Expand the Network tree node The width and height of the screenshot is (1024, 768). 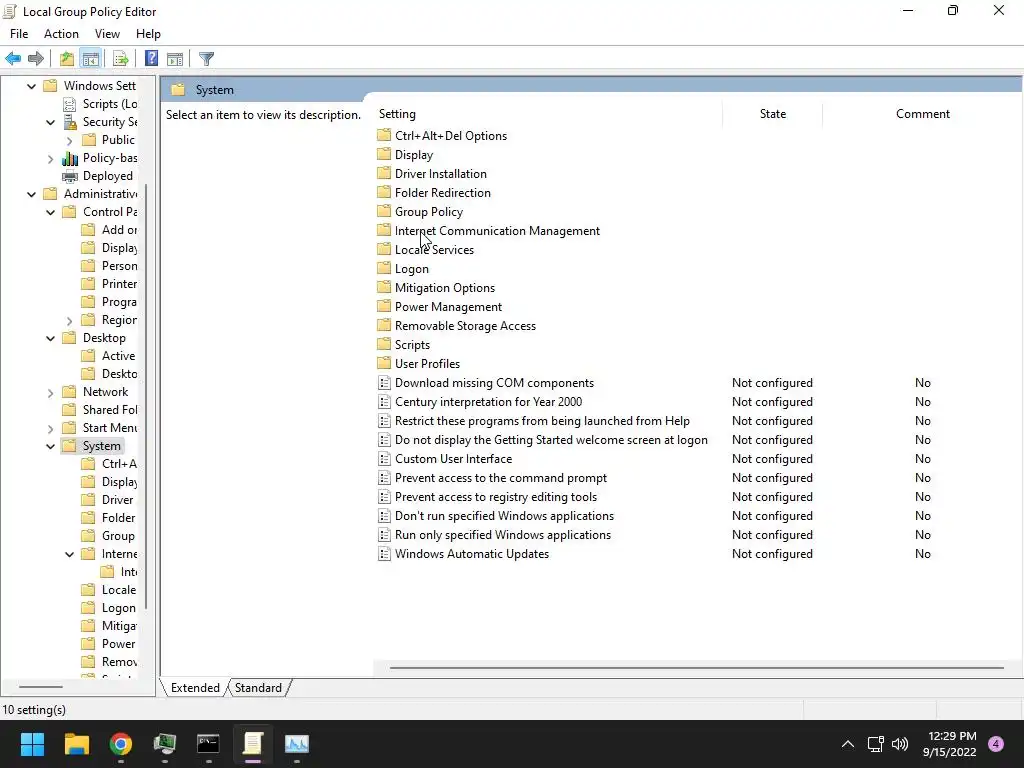(50, 392)
